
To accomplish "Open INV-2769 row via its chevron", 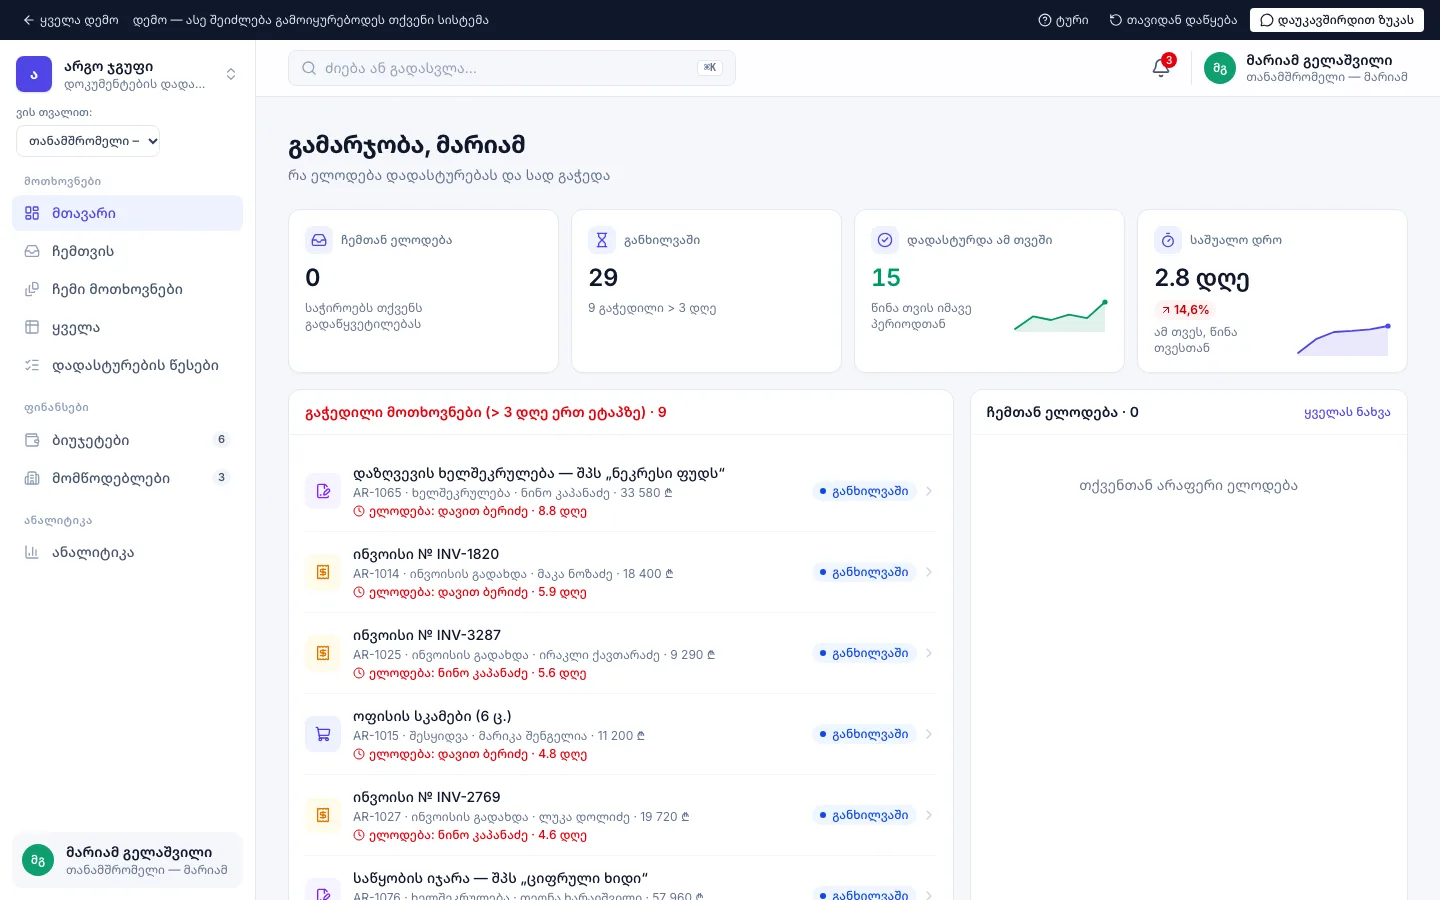I will [x=929, y=815].
